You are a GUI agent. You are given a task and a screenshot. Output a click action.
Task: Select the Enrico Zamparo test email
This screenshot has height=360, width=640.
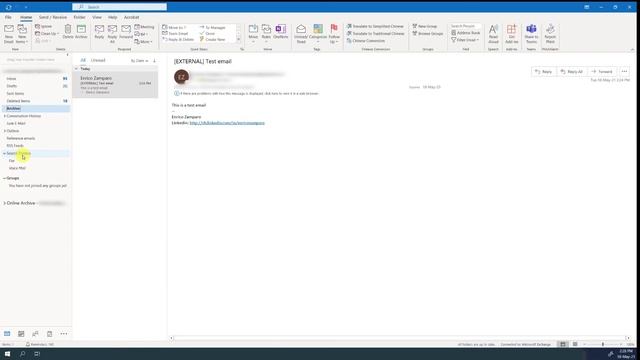pyautogui.click(x=116, y=85)
